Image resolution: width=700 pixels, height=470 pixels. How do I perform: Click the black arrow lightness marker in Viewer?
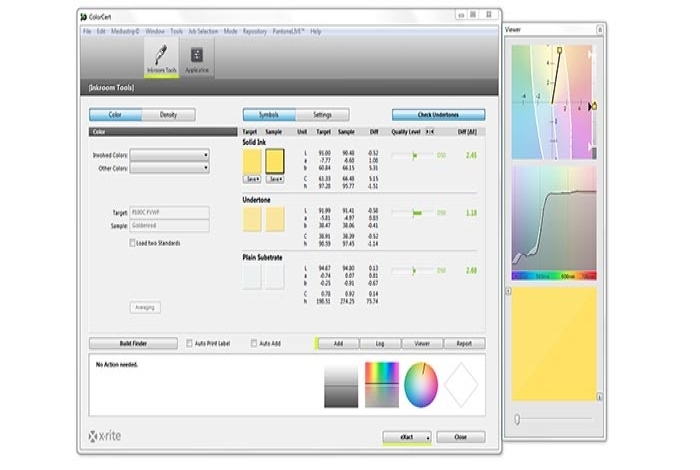(x=590, y=107)
